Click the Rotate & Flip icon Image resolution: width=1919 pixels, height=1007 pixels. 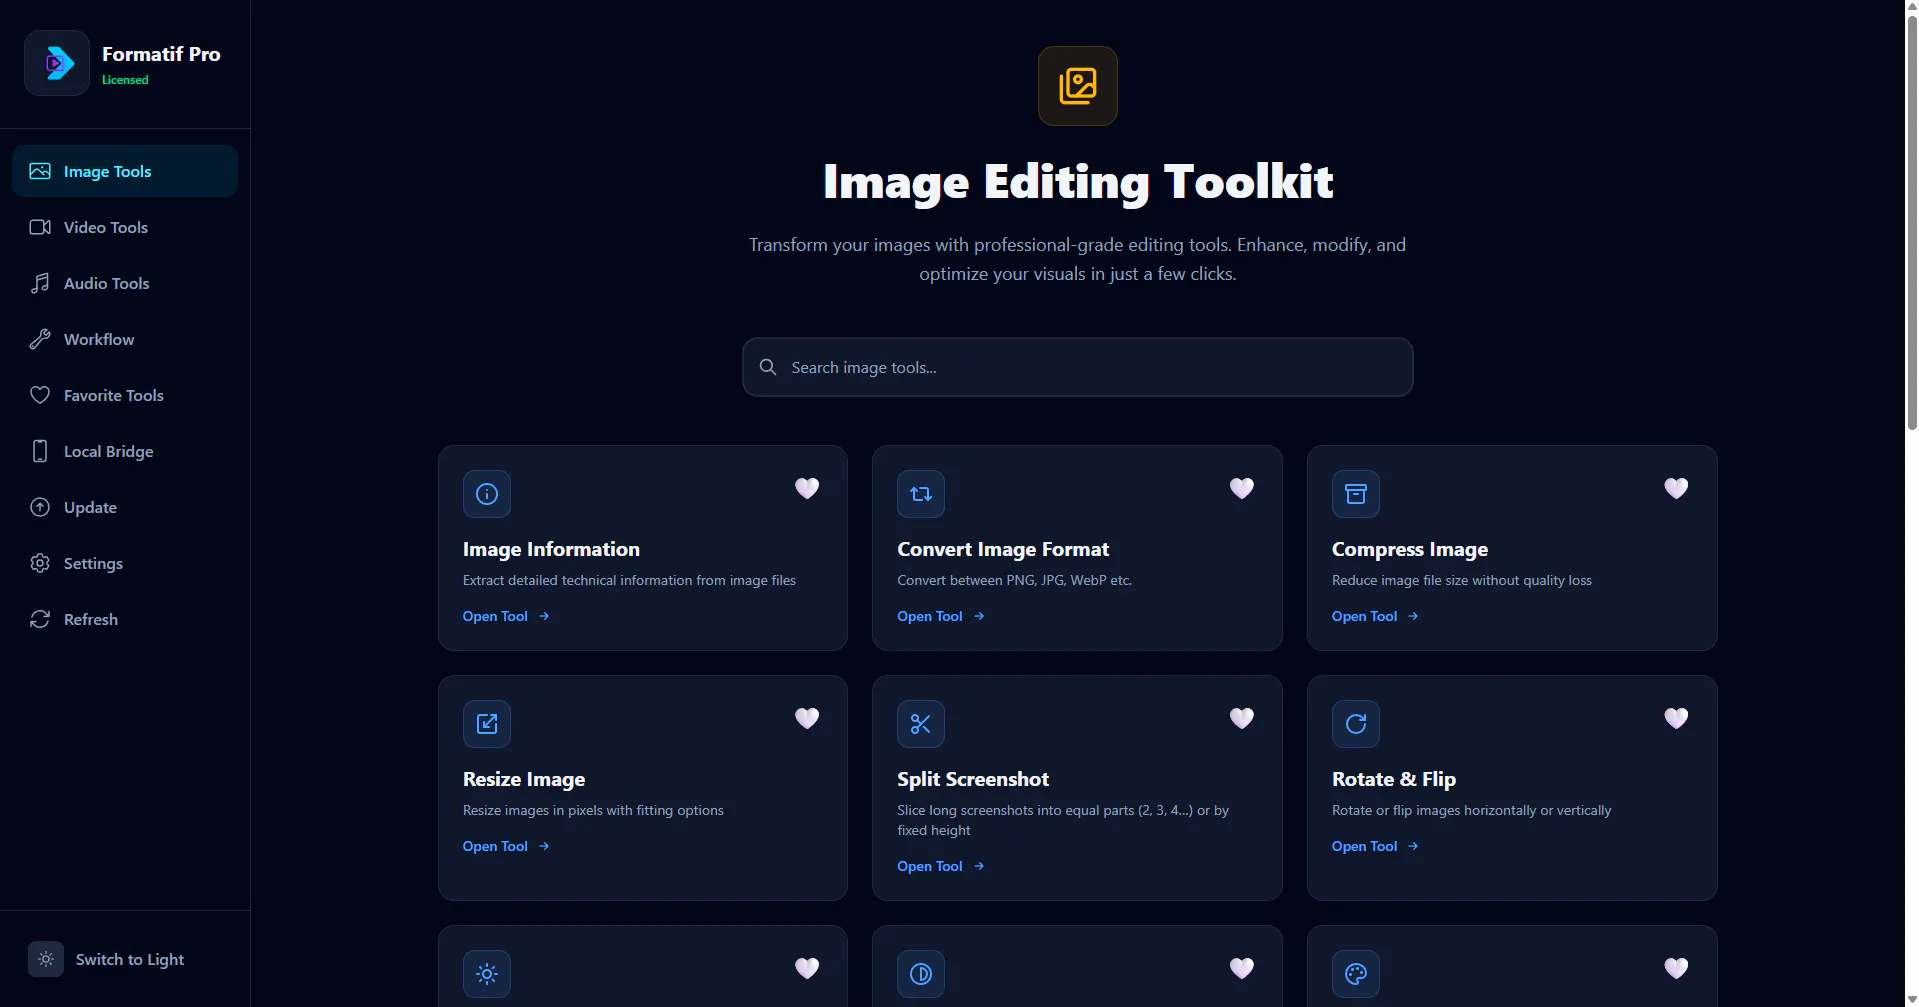pos(1356,724)
